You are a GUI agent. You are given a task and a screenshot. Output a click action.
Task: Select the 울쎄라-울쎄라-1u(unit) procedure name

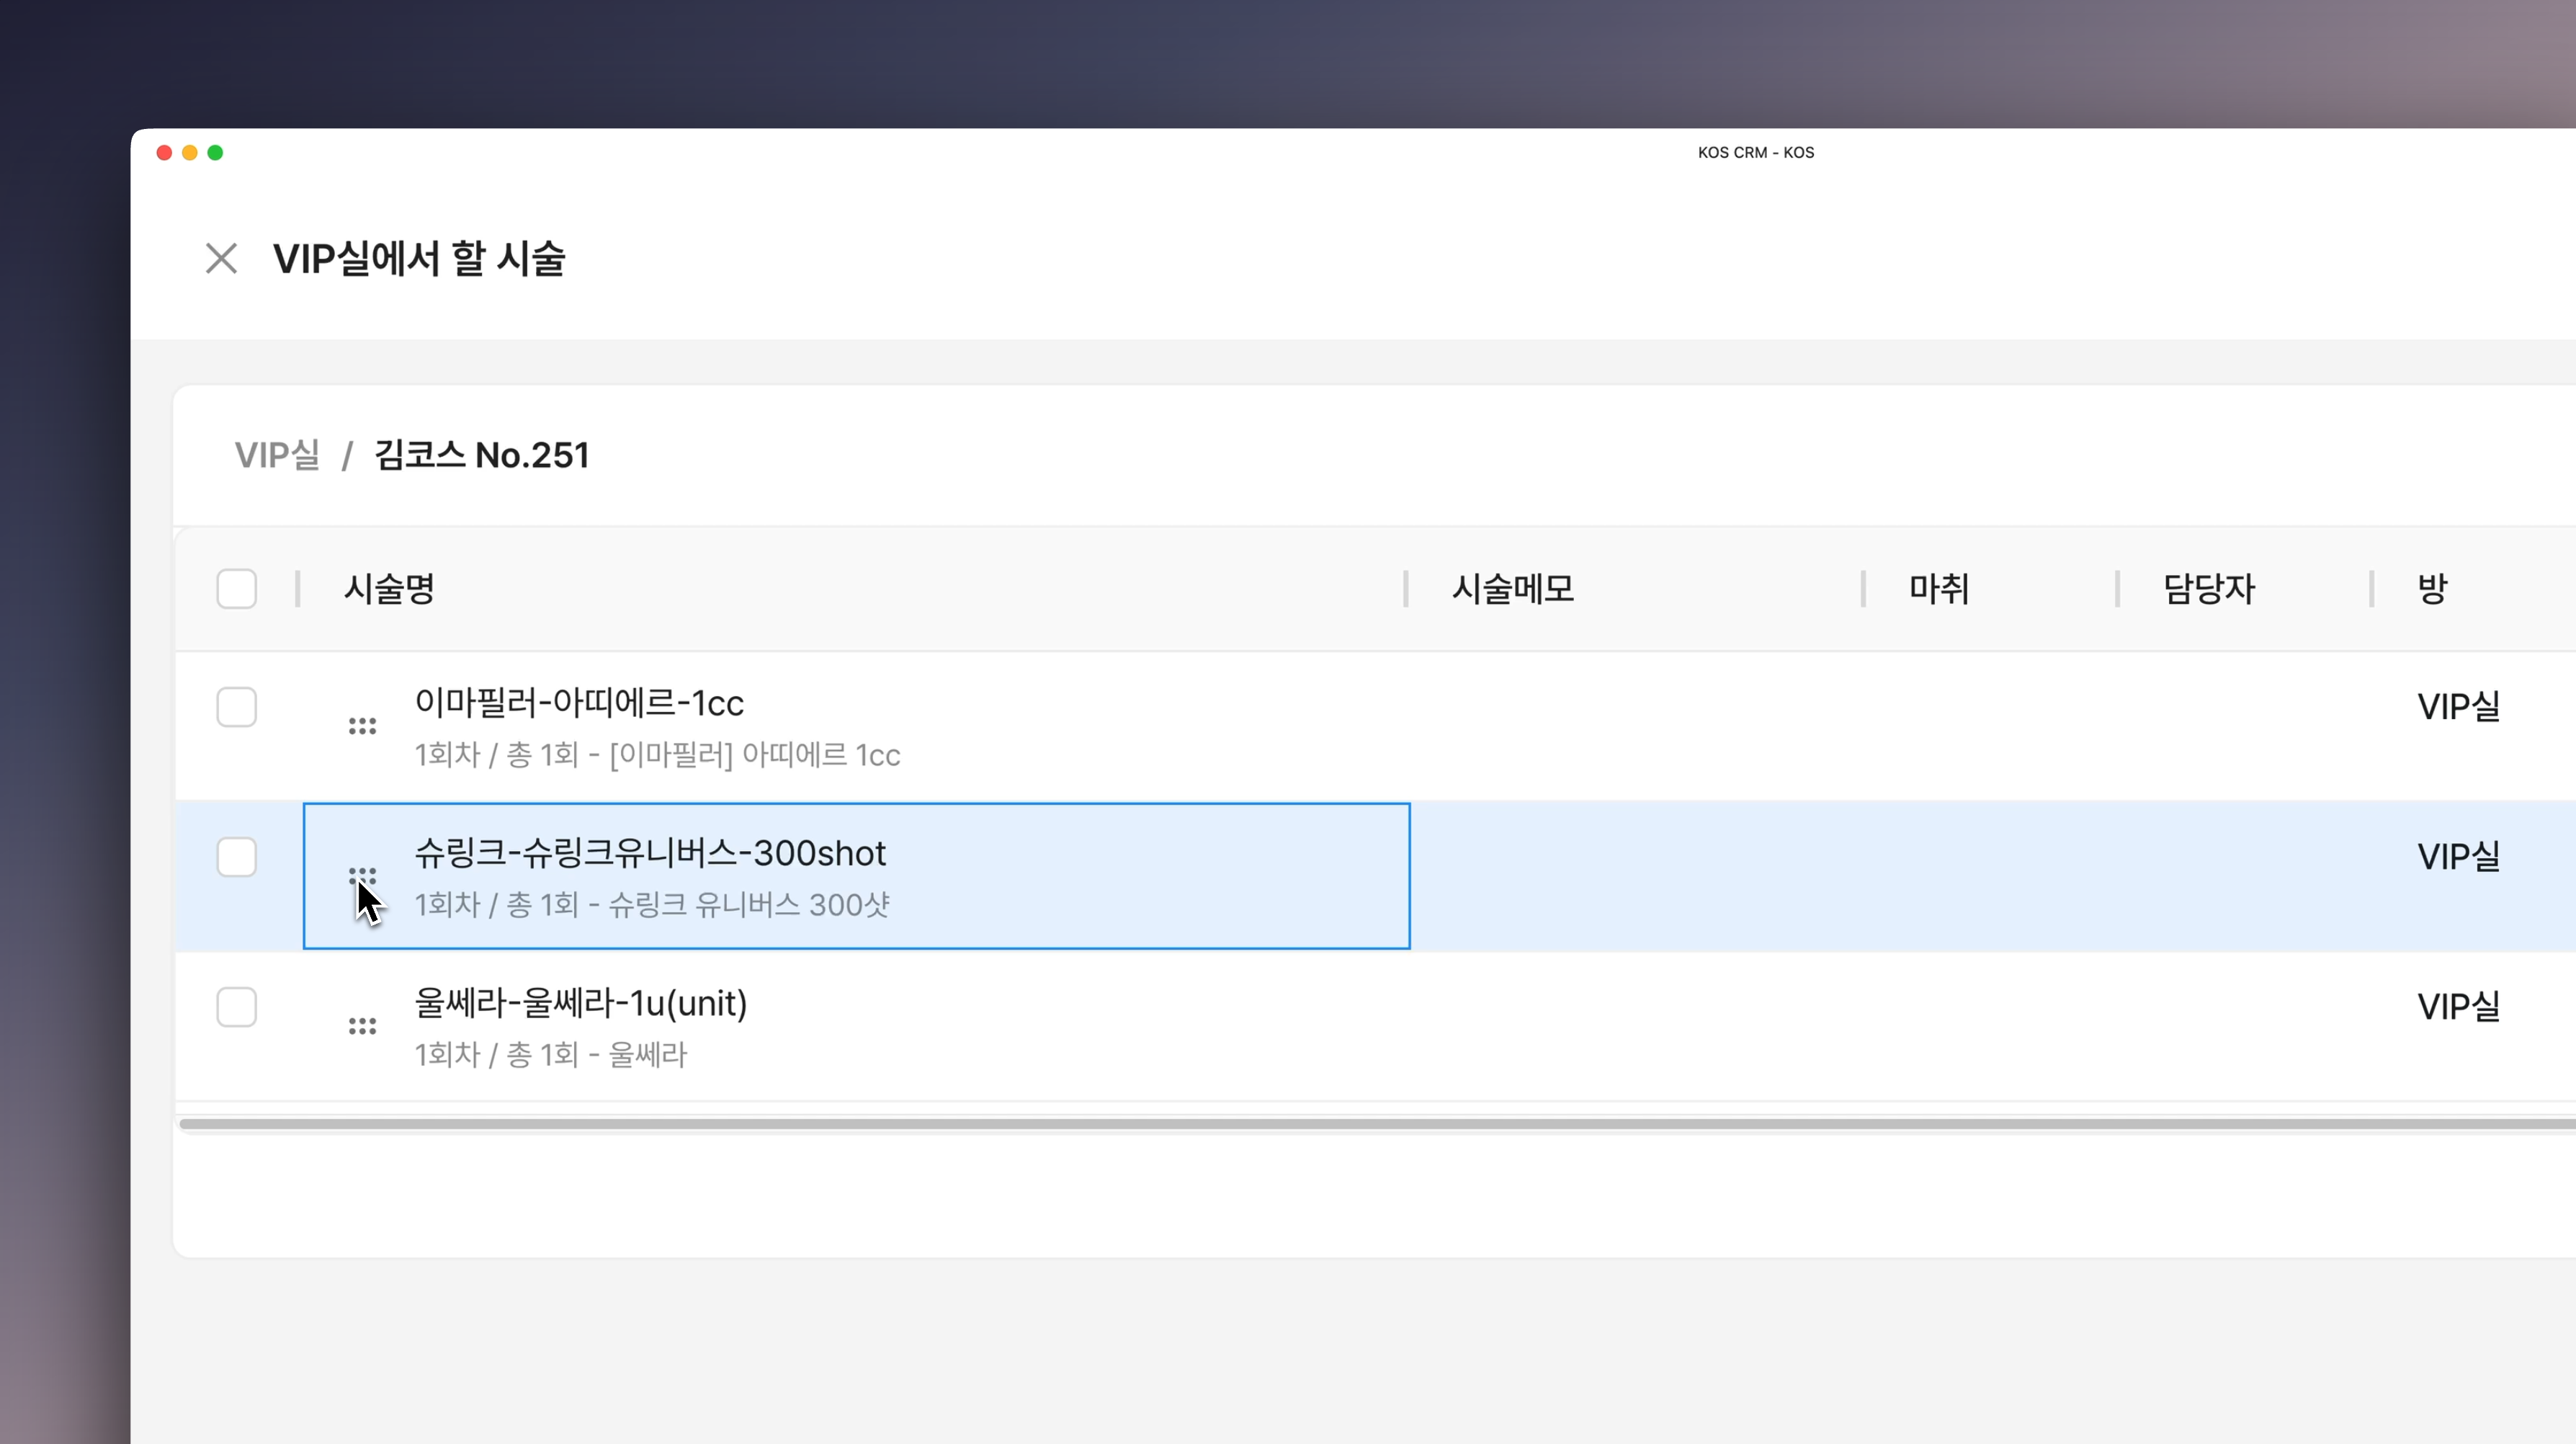581,1003
